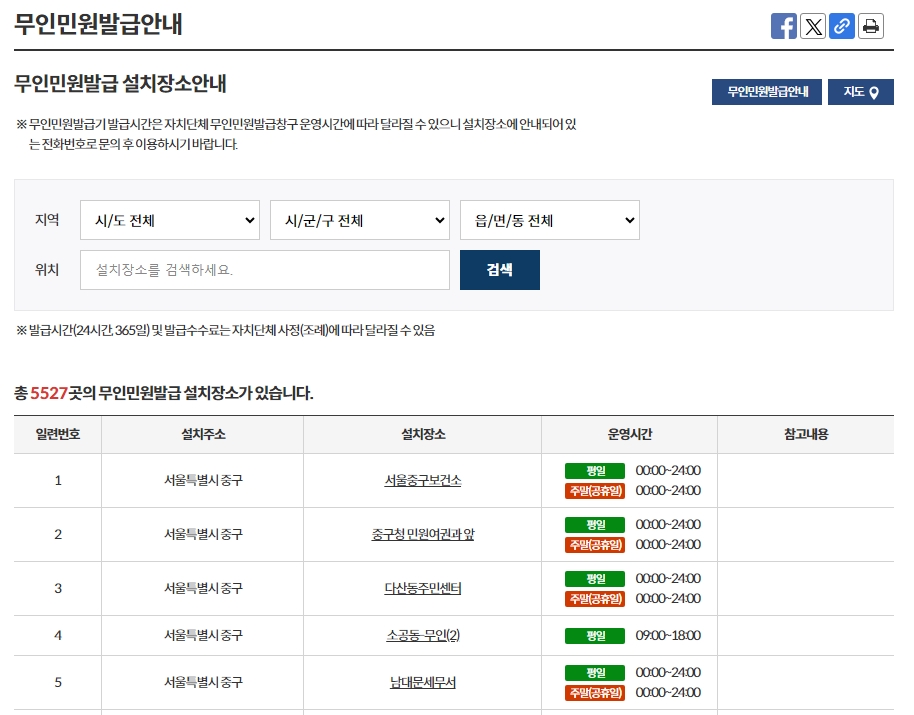Open the 시/도 전체 region dropdown

(x=169, y=220)
